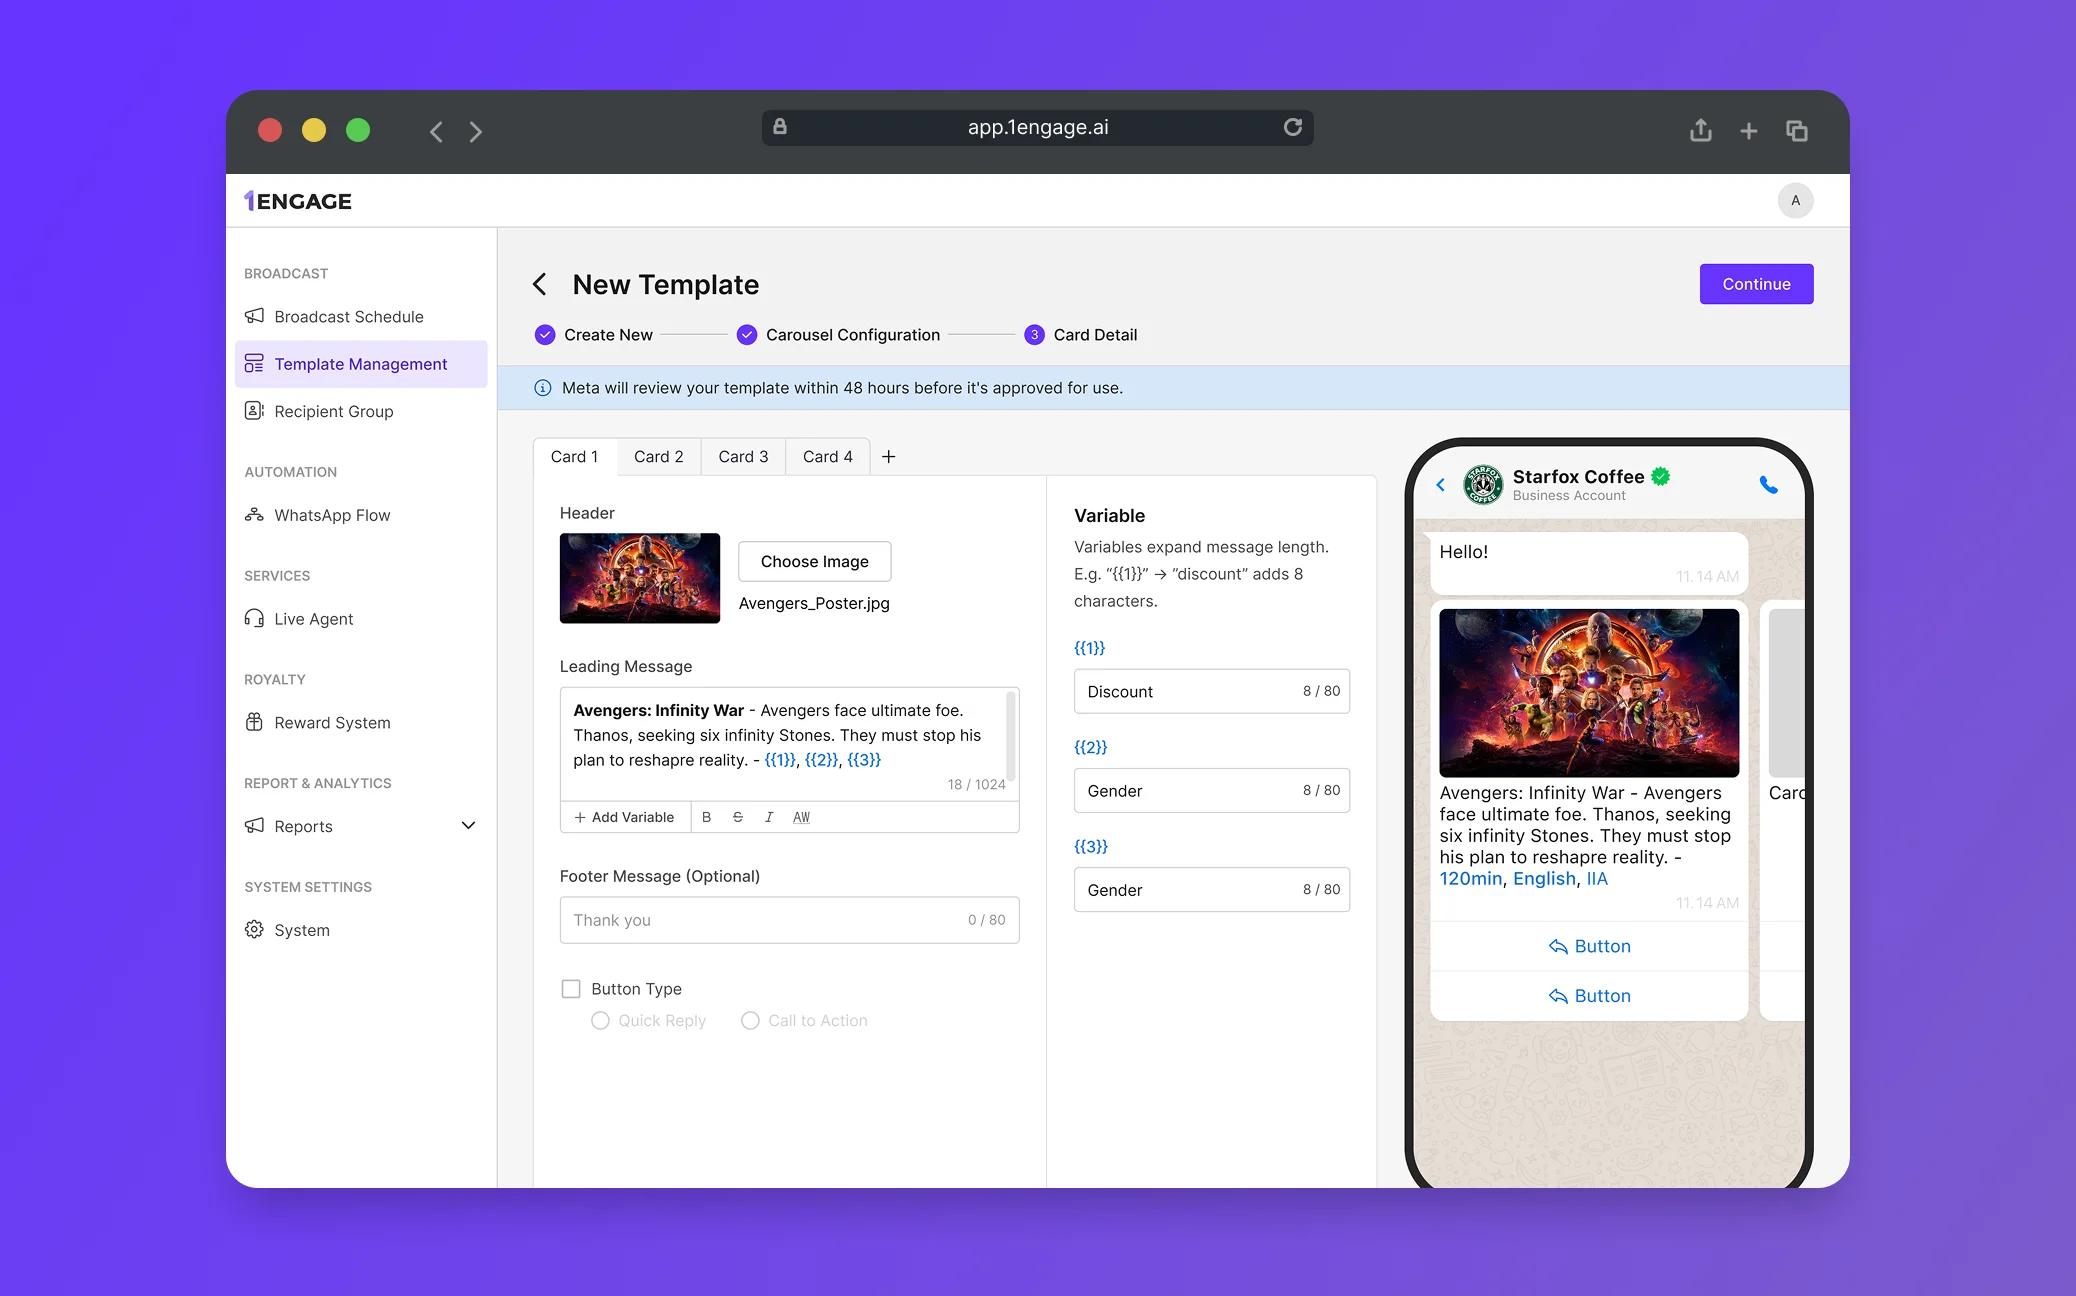Click the AW formatting icon in toolbar
The width and height of the screenshot is (2076, 1296).
[801, 817]
